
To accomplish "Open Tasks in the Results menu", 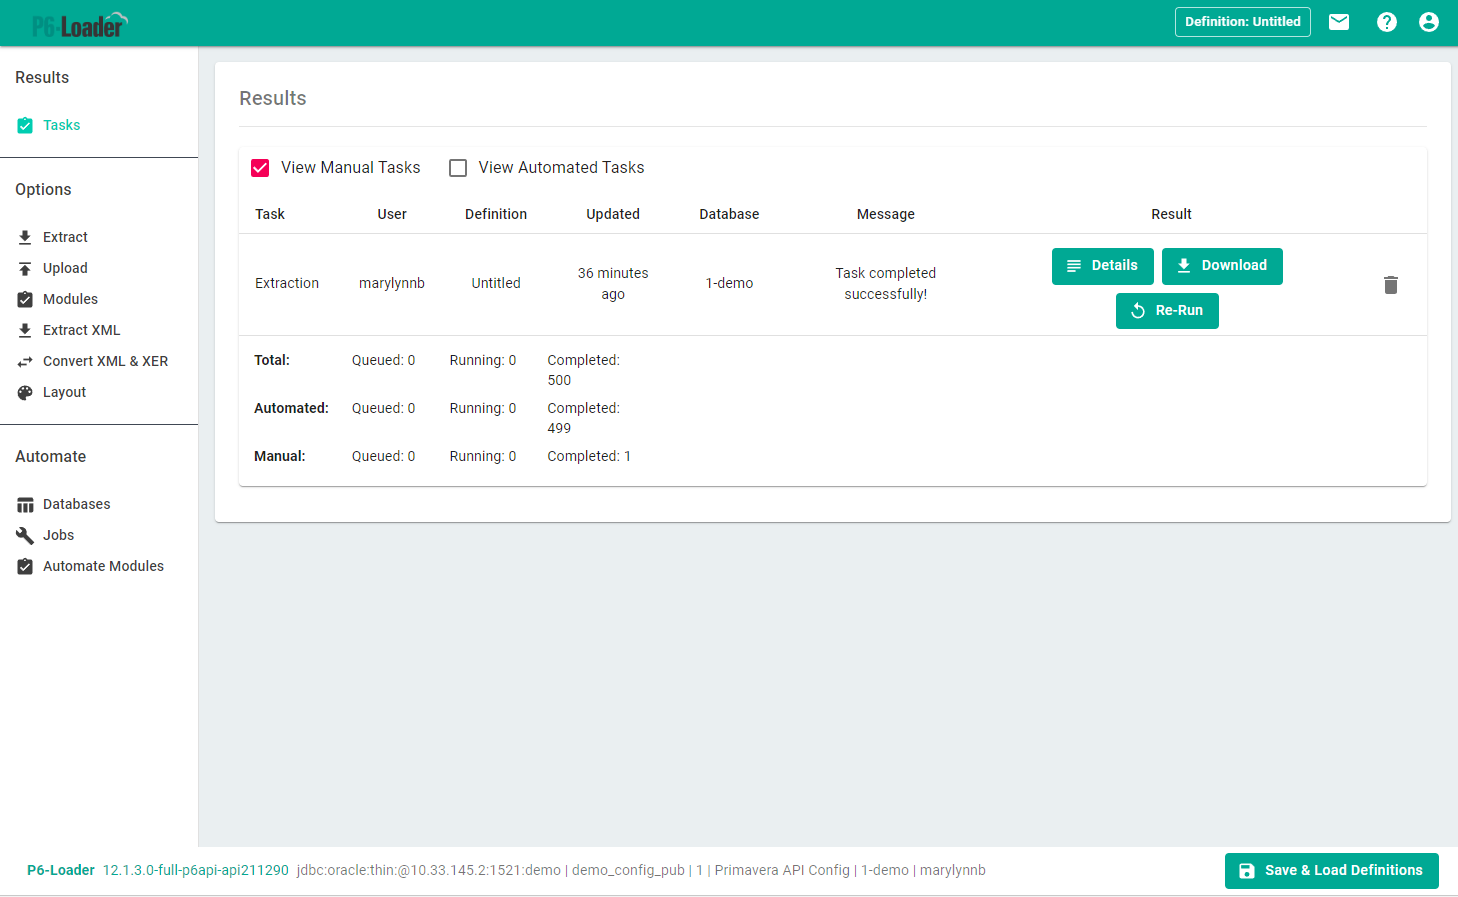I will point(61,125).
